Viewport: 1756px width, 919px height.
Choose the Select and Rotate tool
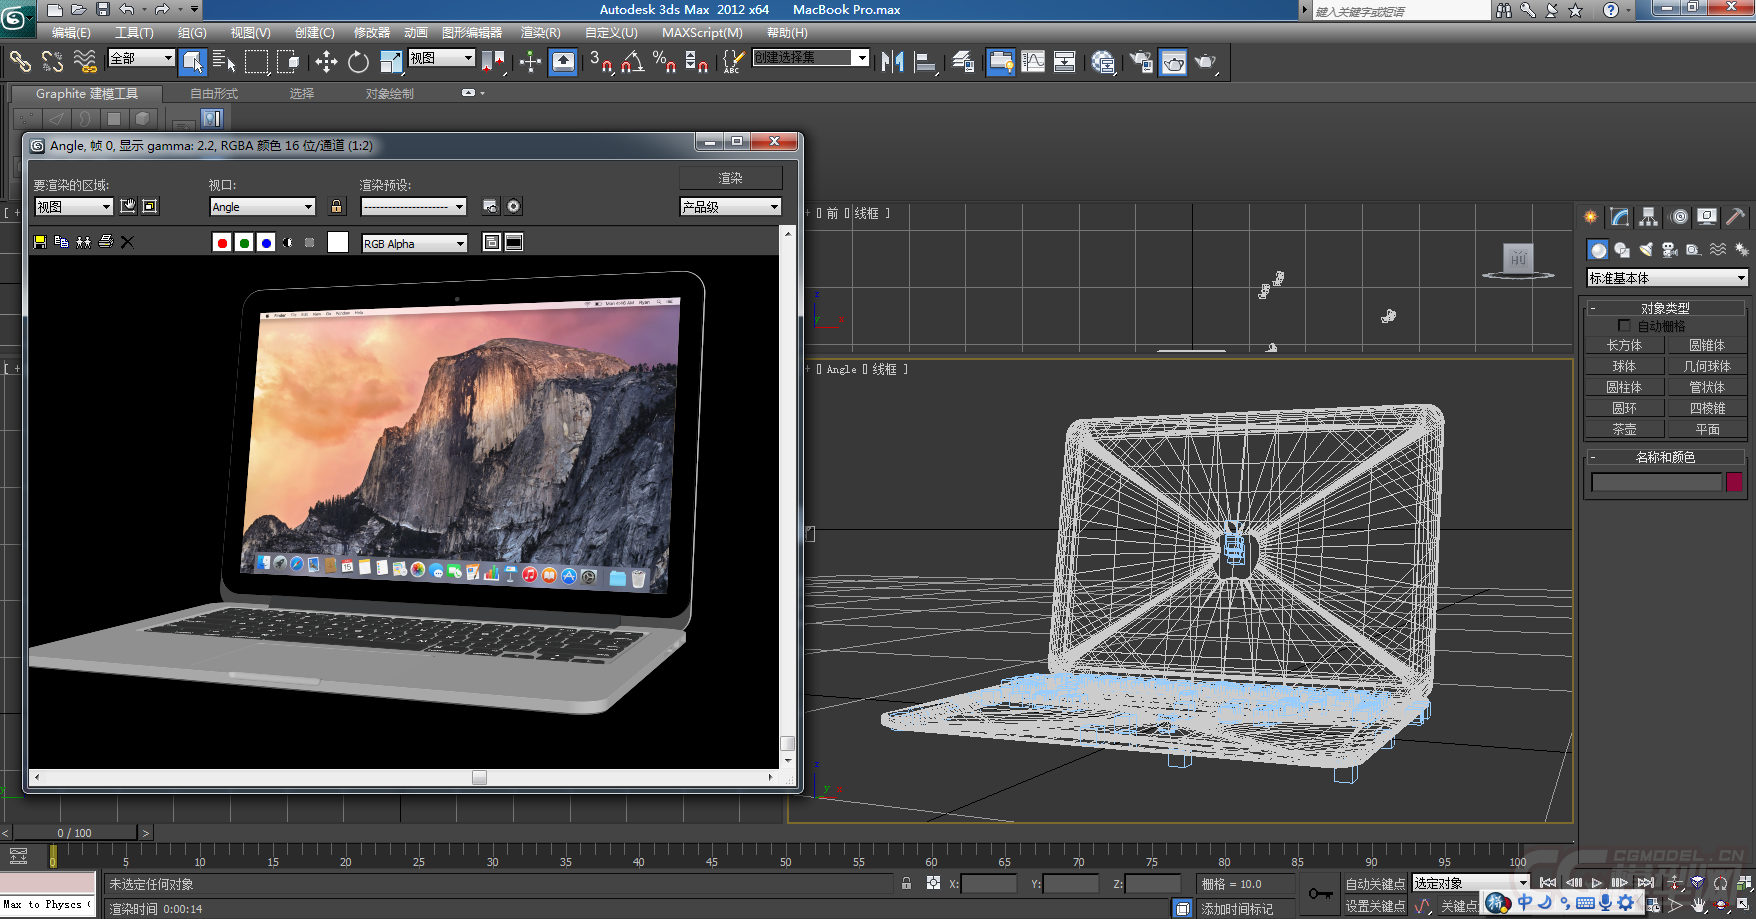coord(358,62)
